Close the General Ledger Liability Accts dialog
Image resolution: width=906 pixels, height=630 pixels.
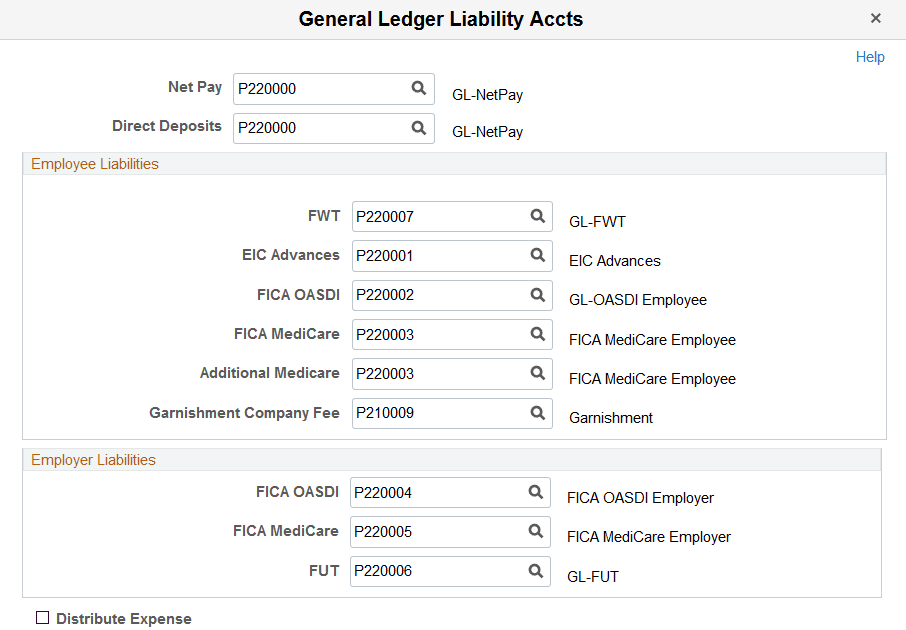(x=876, y=18)
